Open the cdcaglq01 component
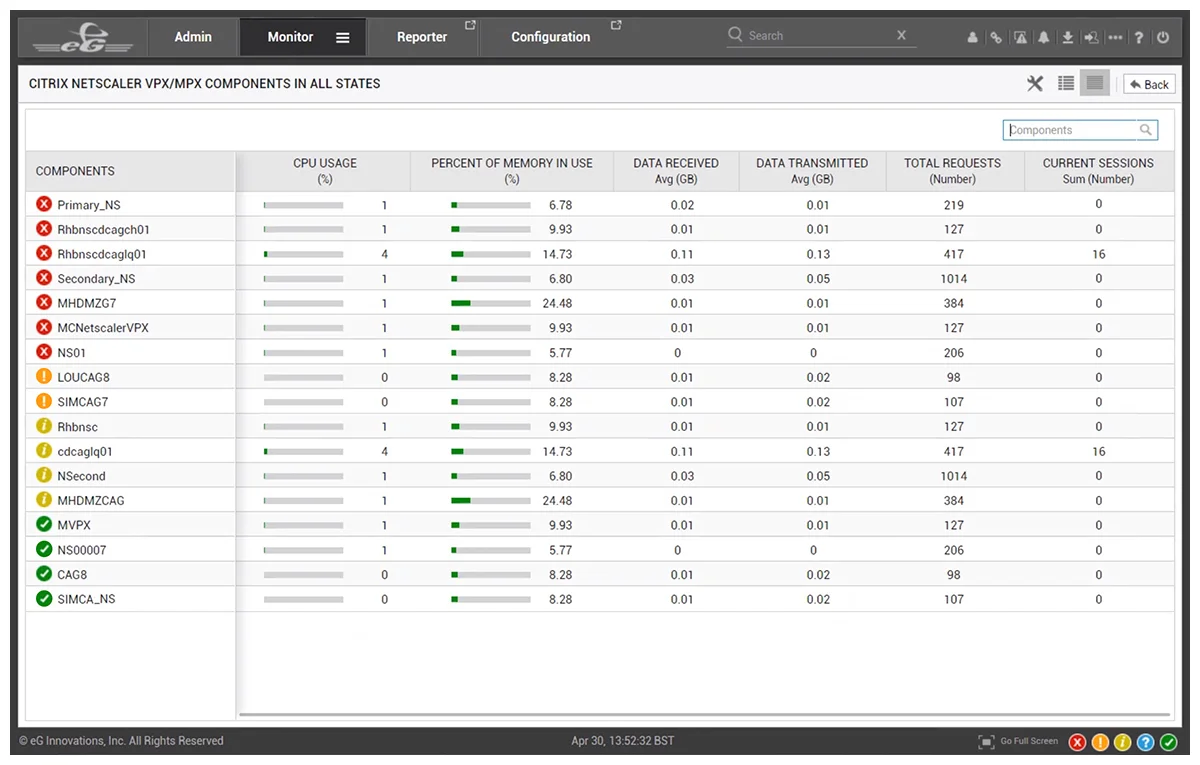The height and width of the screenshot is (765, 1200). tap(85, 451)
